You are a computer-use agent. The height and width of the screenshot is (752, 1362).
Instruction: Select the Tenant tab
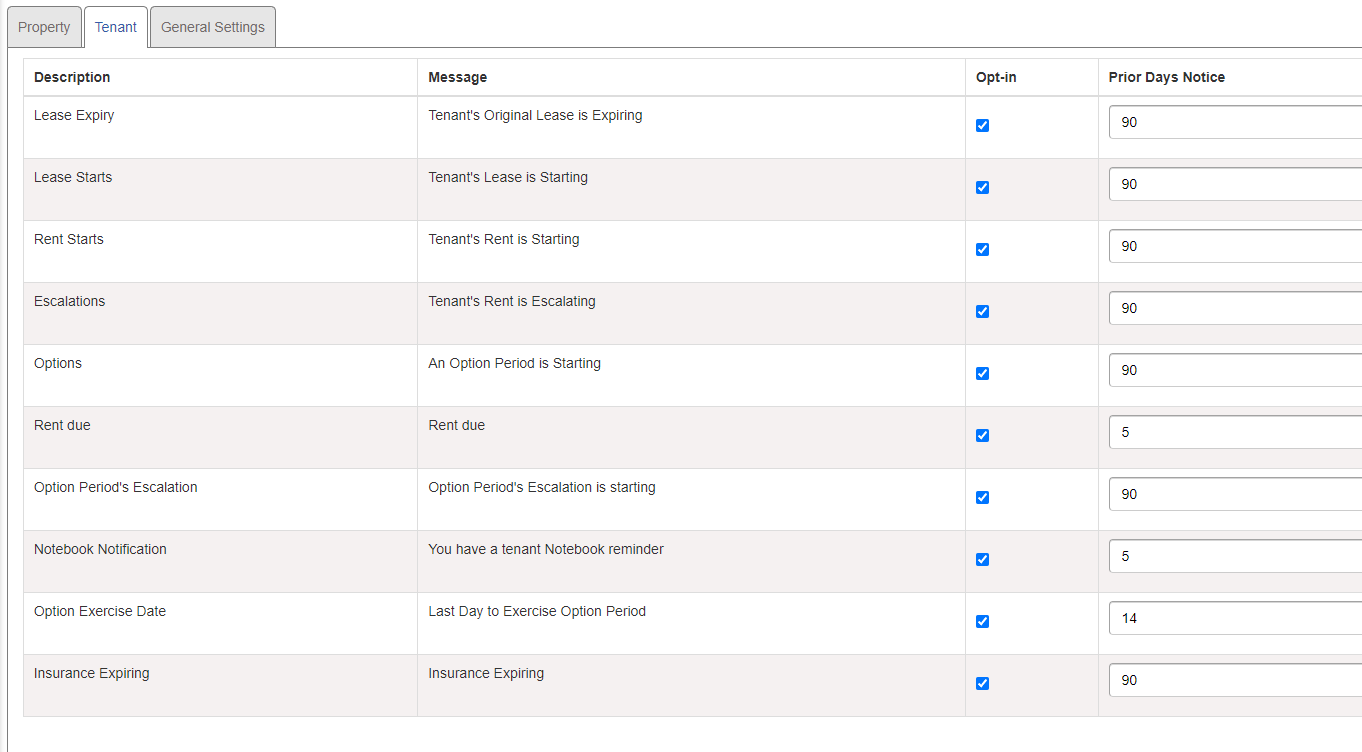point(116,27)
